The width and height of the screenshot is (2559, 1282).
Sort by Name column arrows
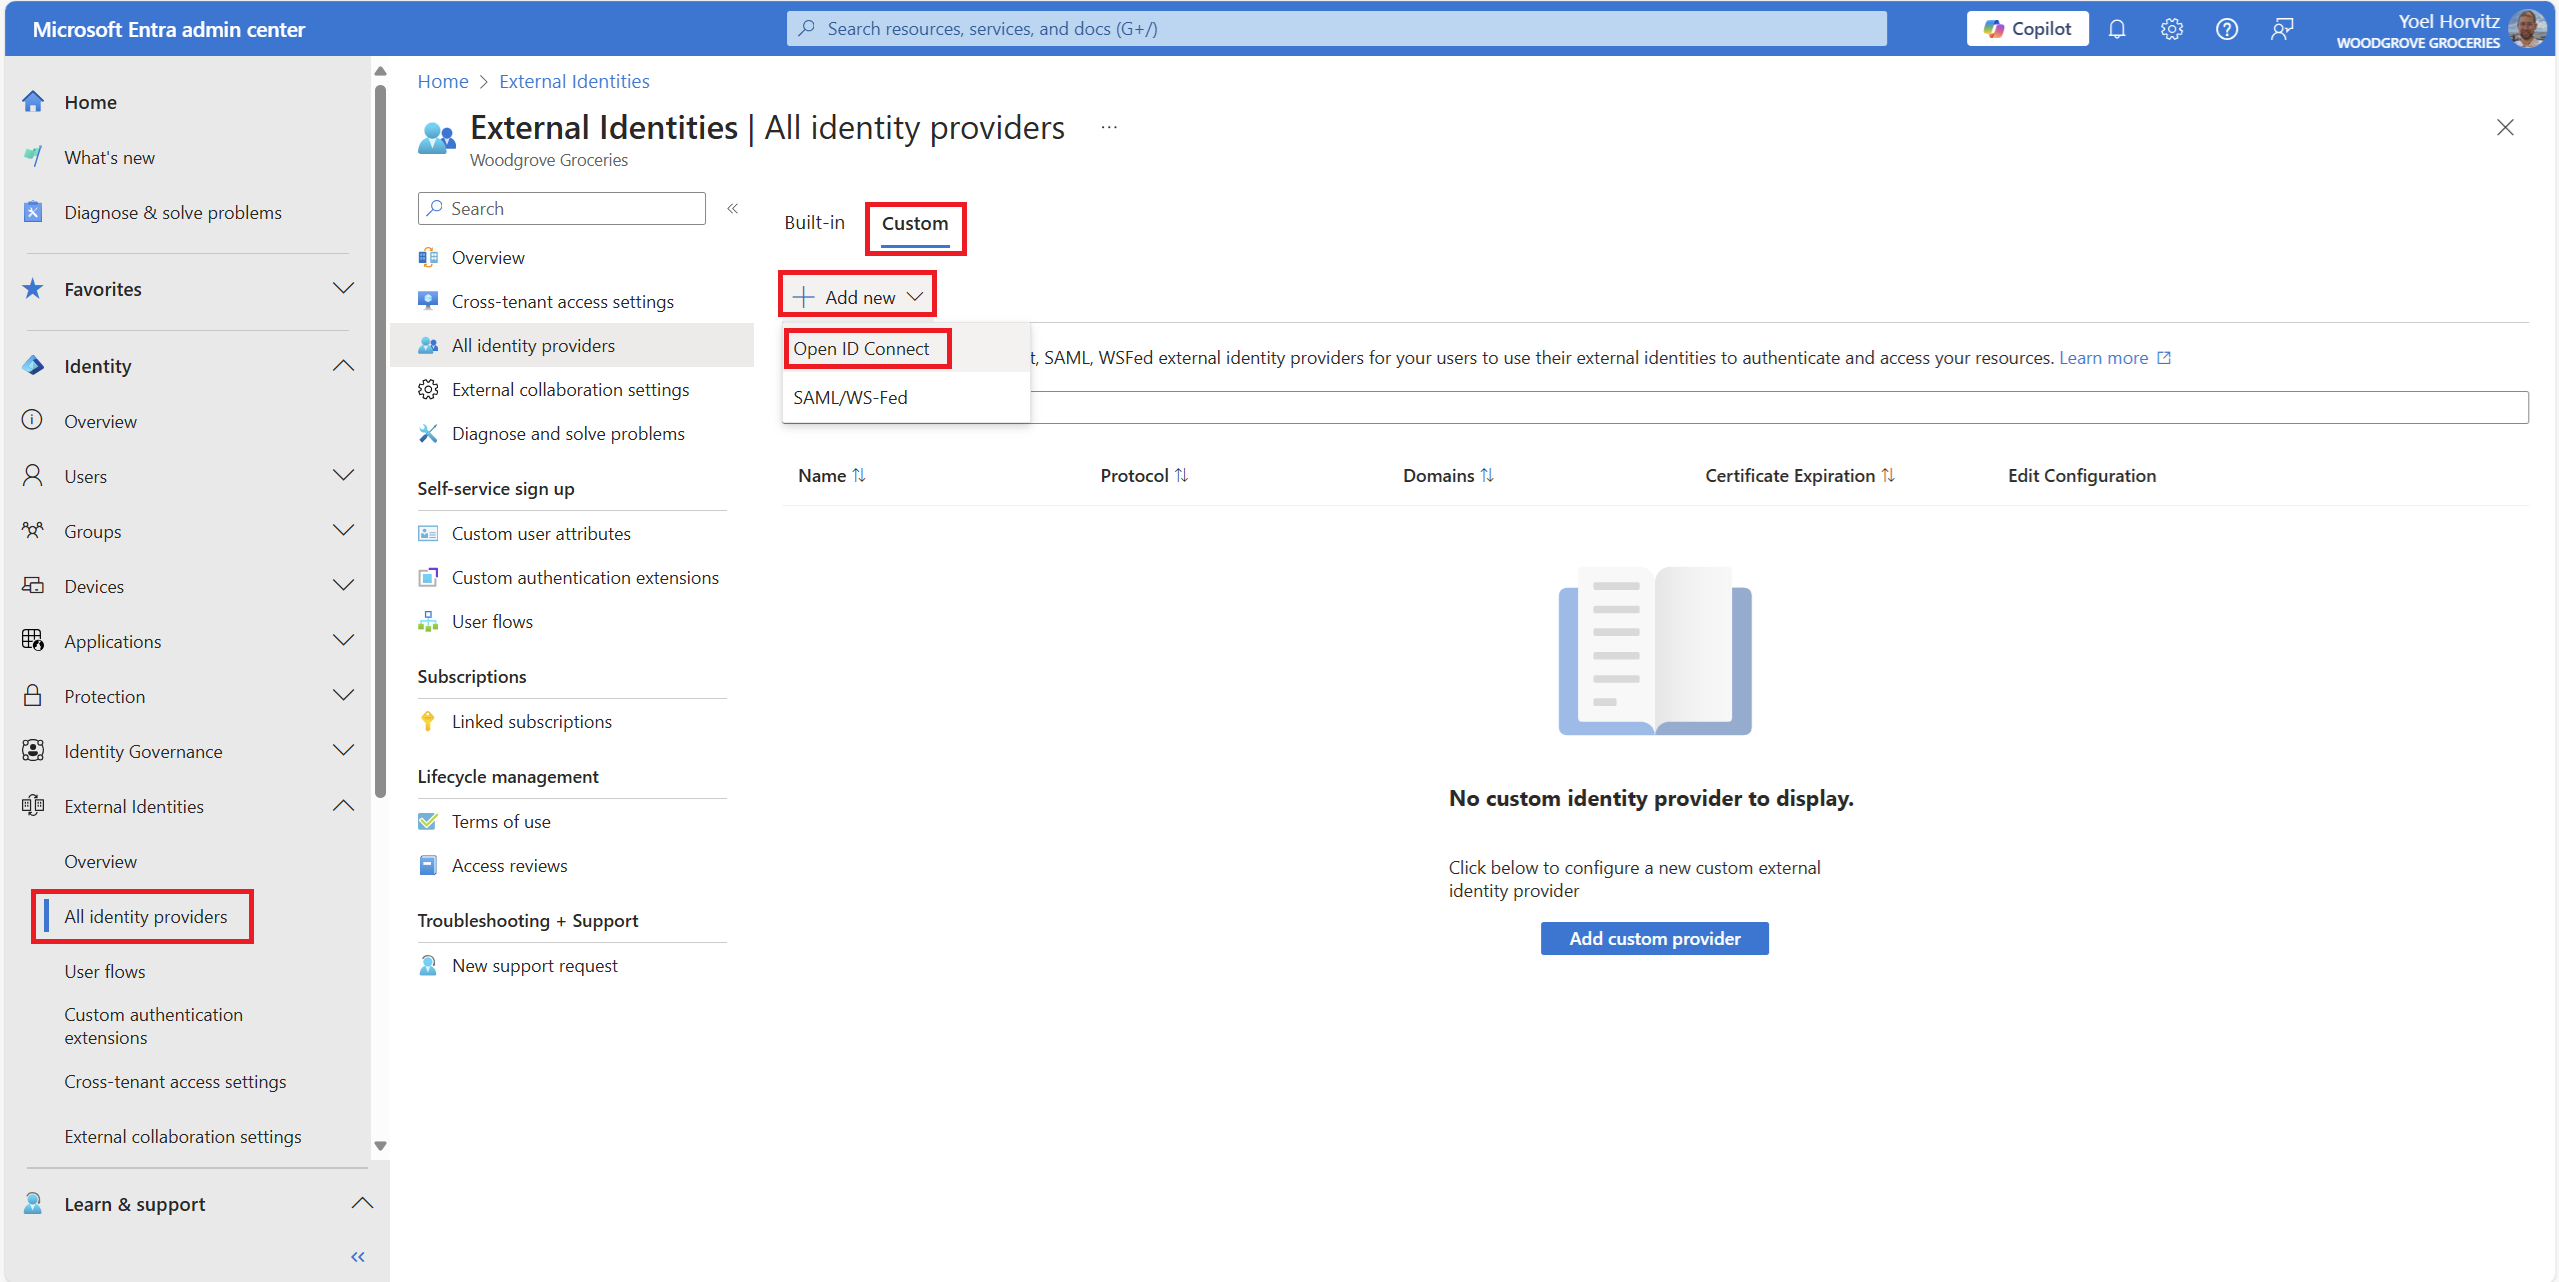point(859,475)
